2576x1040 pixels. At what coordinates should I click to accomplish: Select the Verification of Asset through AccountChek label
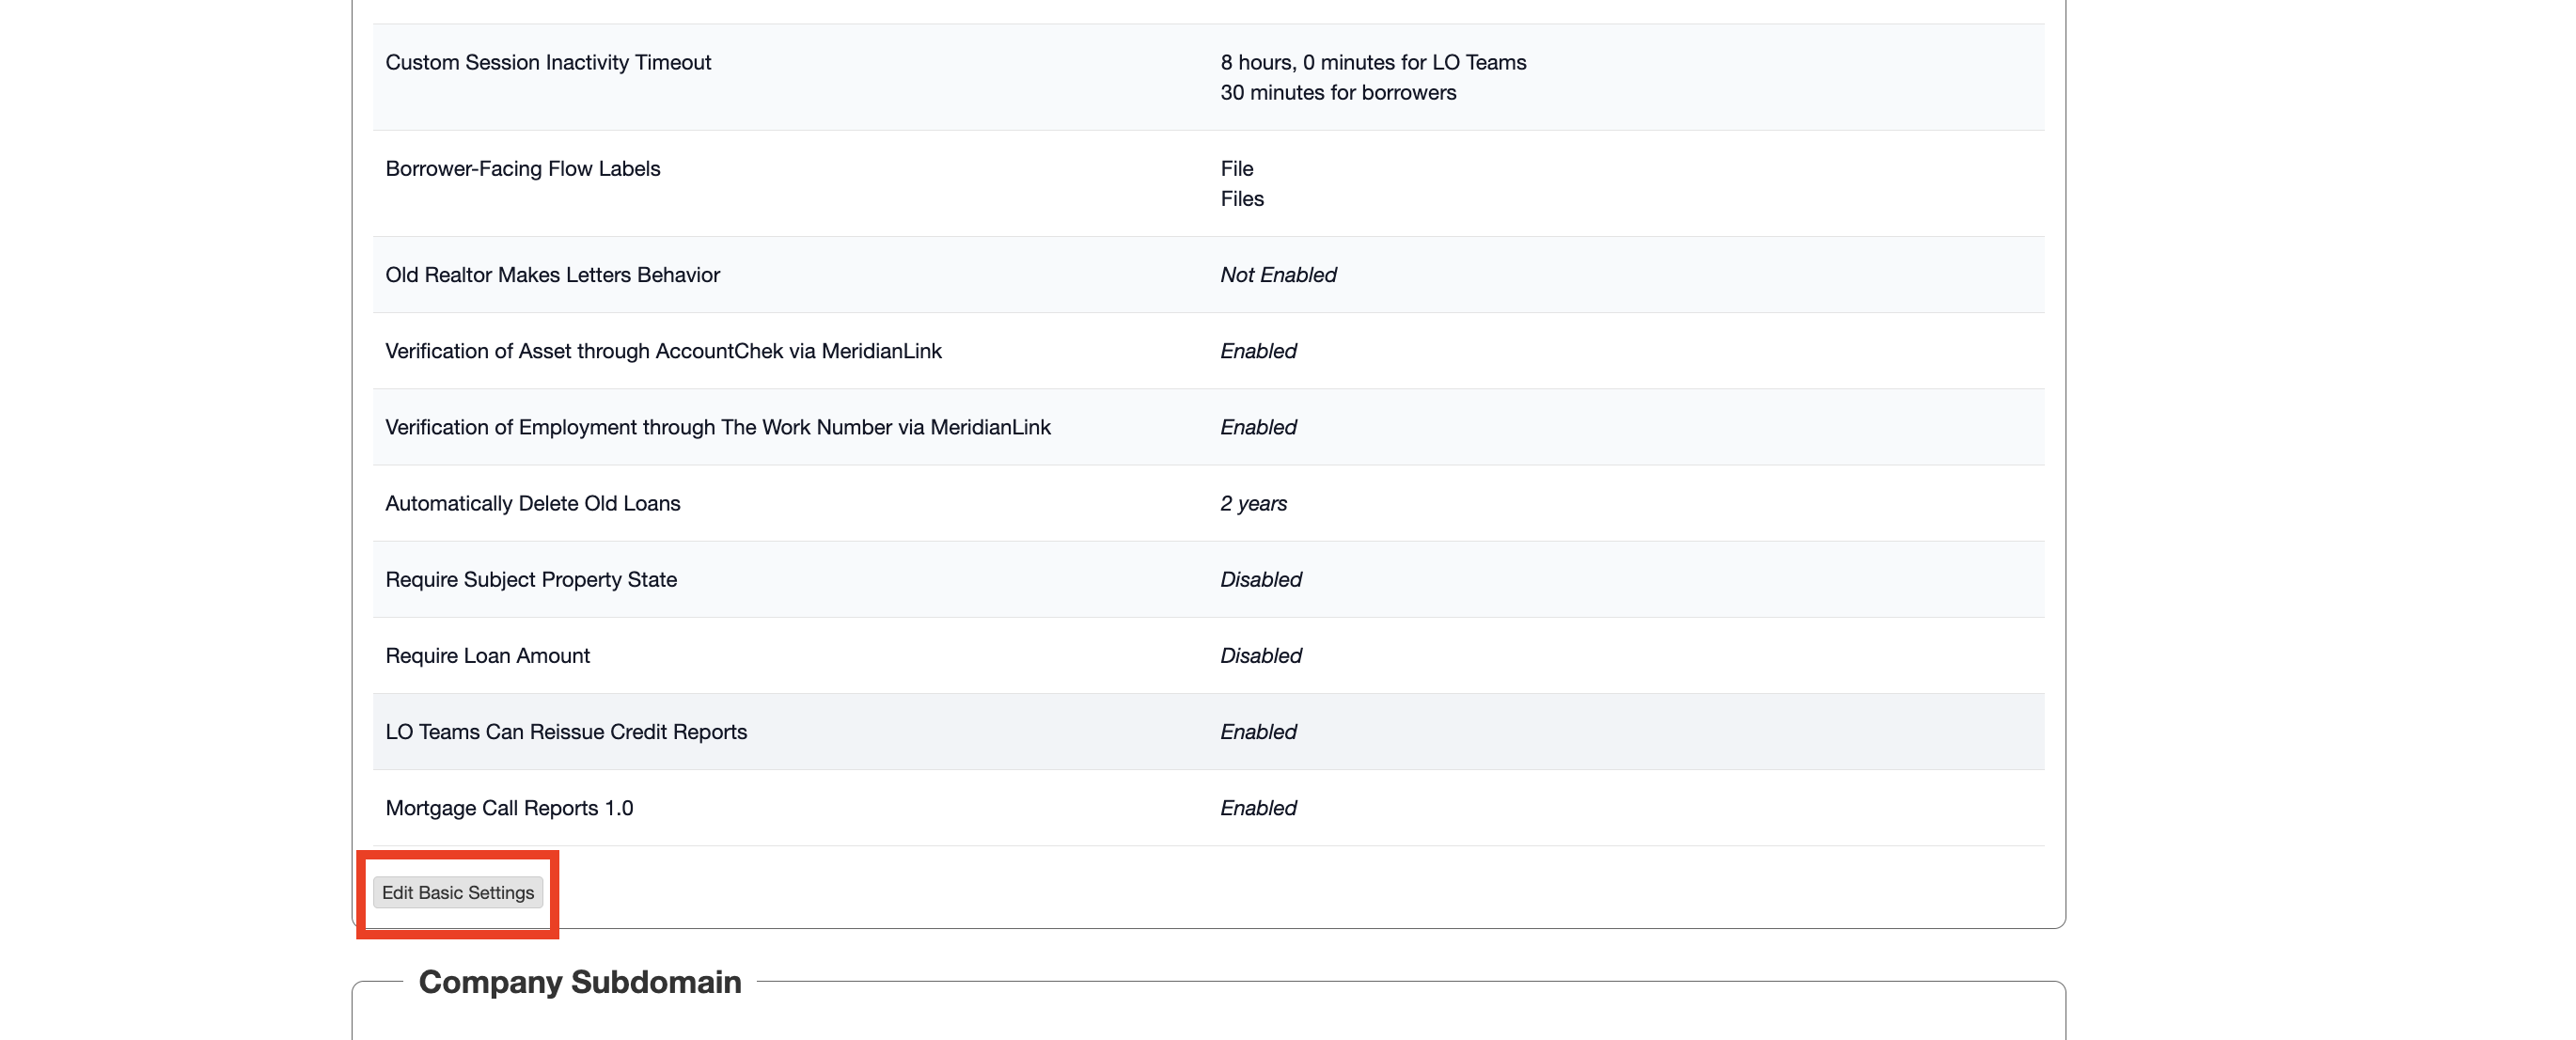663,351
